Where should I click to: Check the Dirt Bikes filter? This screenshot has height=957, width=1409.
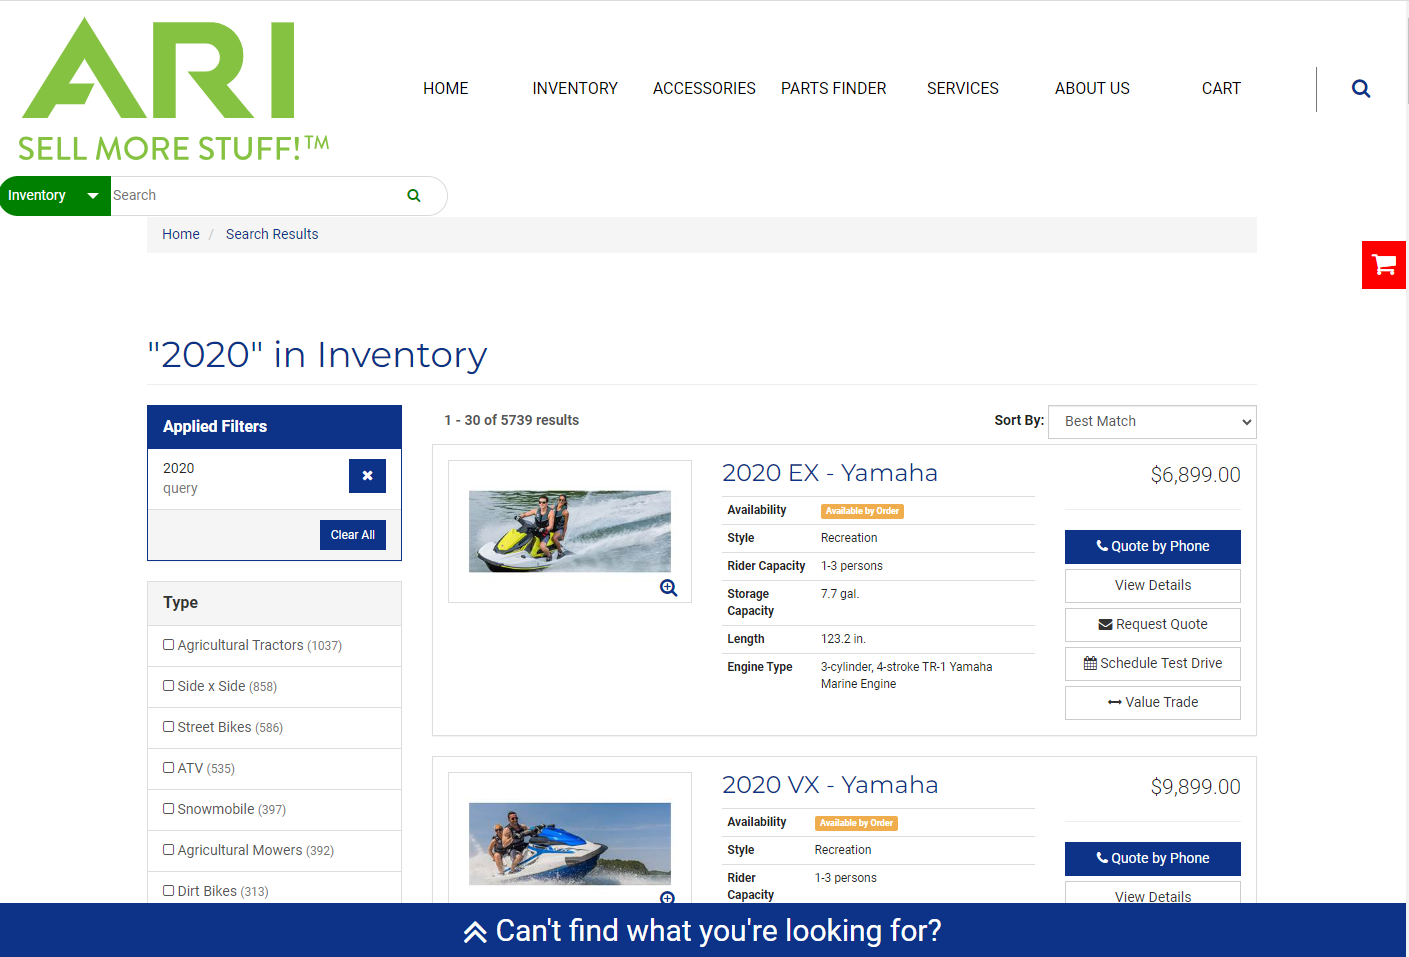pyautogui.click(x=168, y=891)
